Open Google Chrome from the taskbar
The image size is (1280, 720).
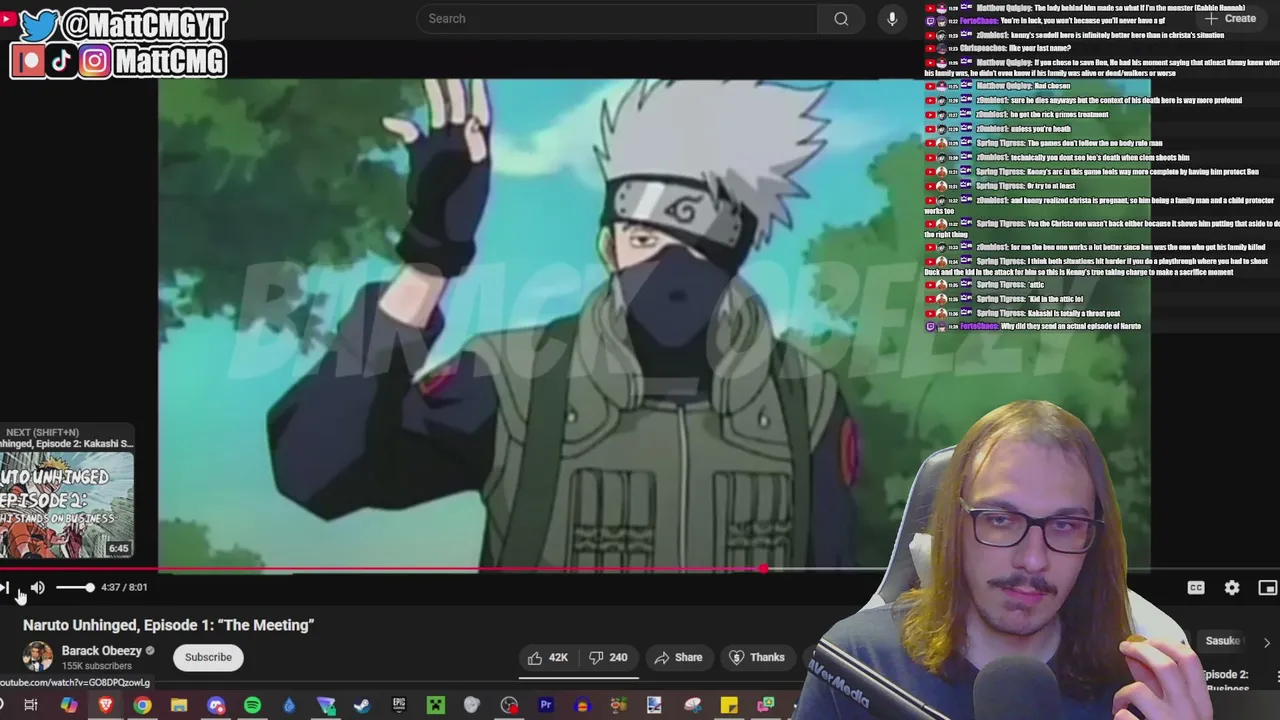142,706
